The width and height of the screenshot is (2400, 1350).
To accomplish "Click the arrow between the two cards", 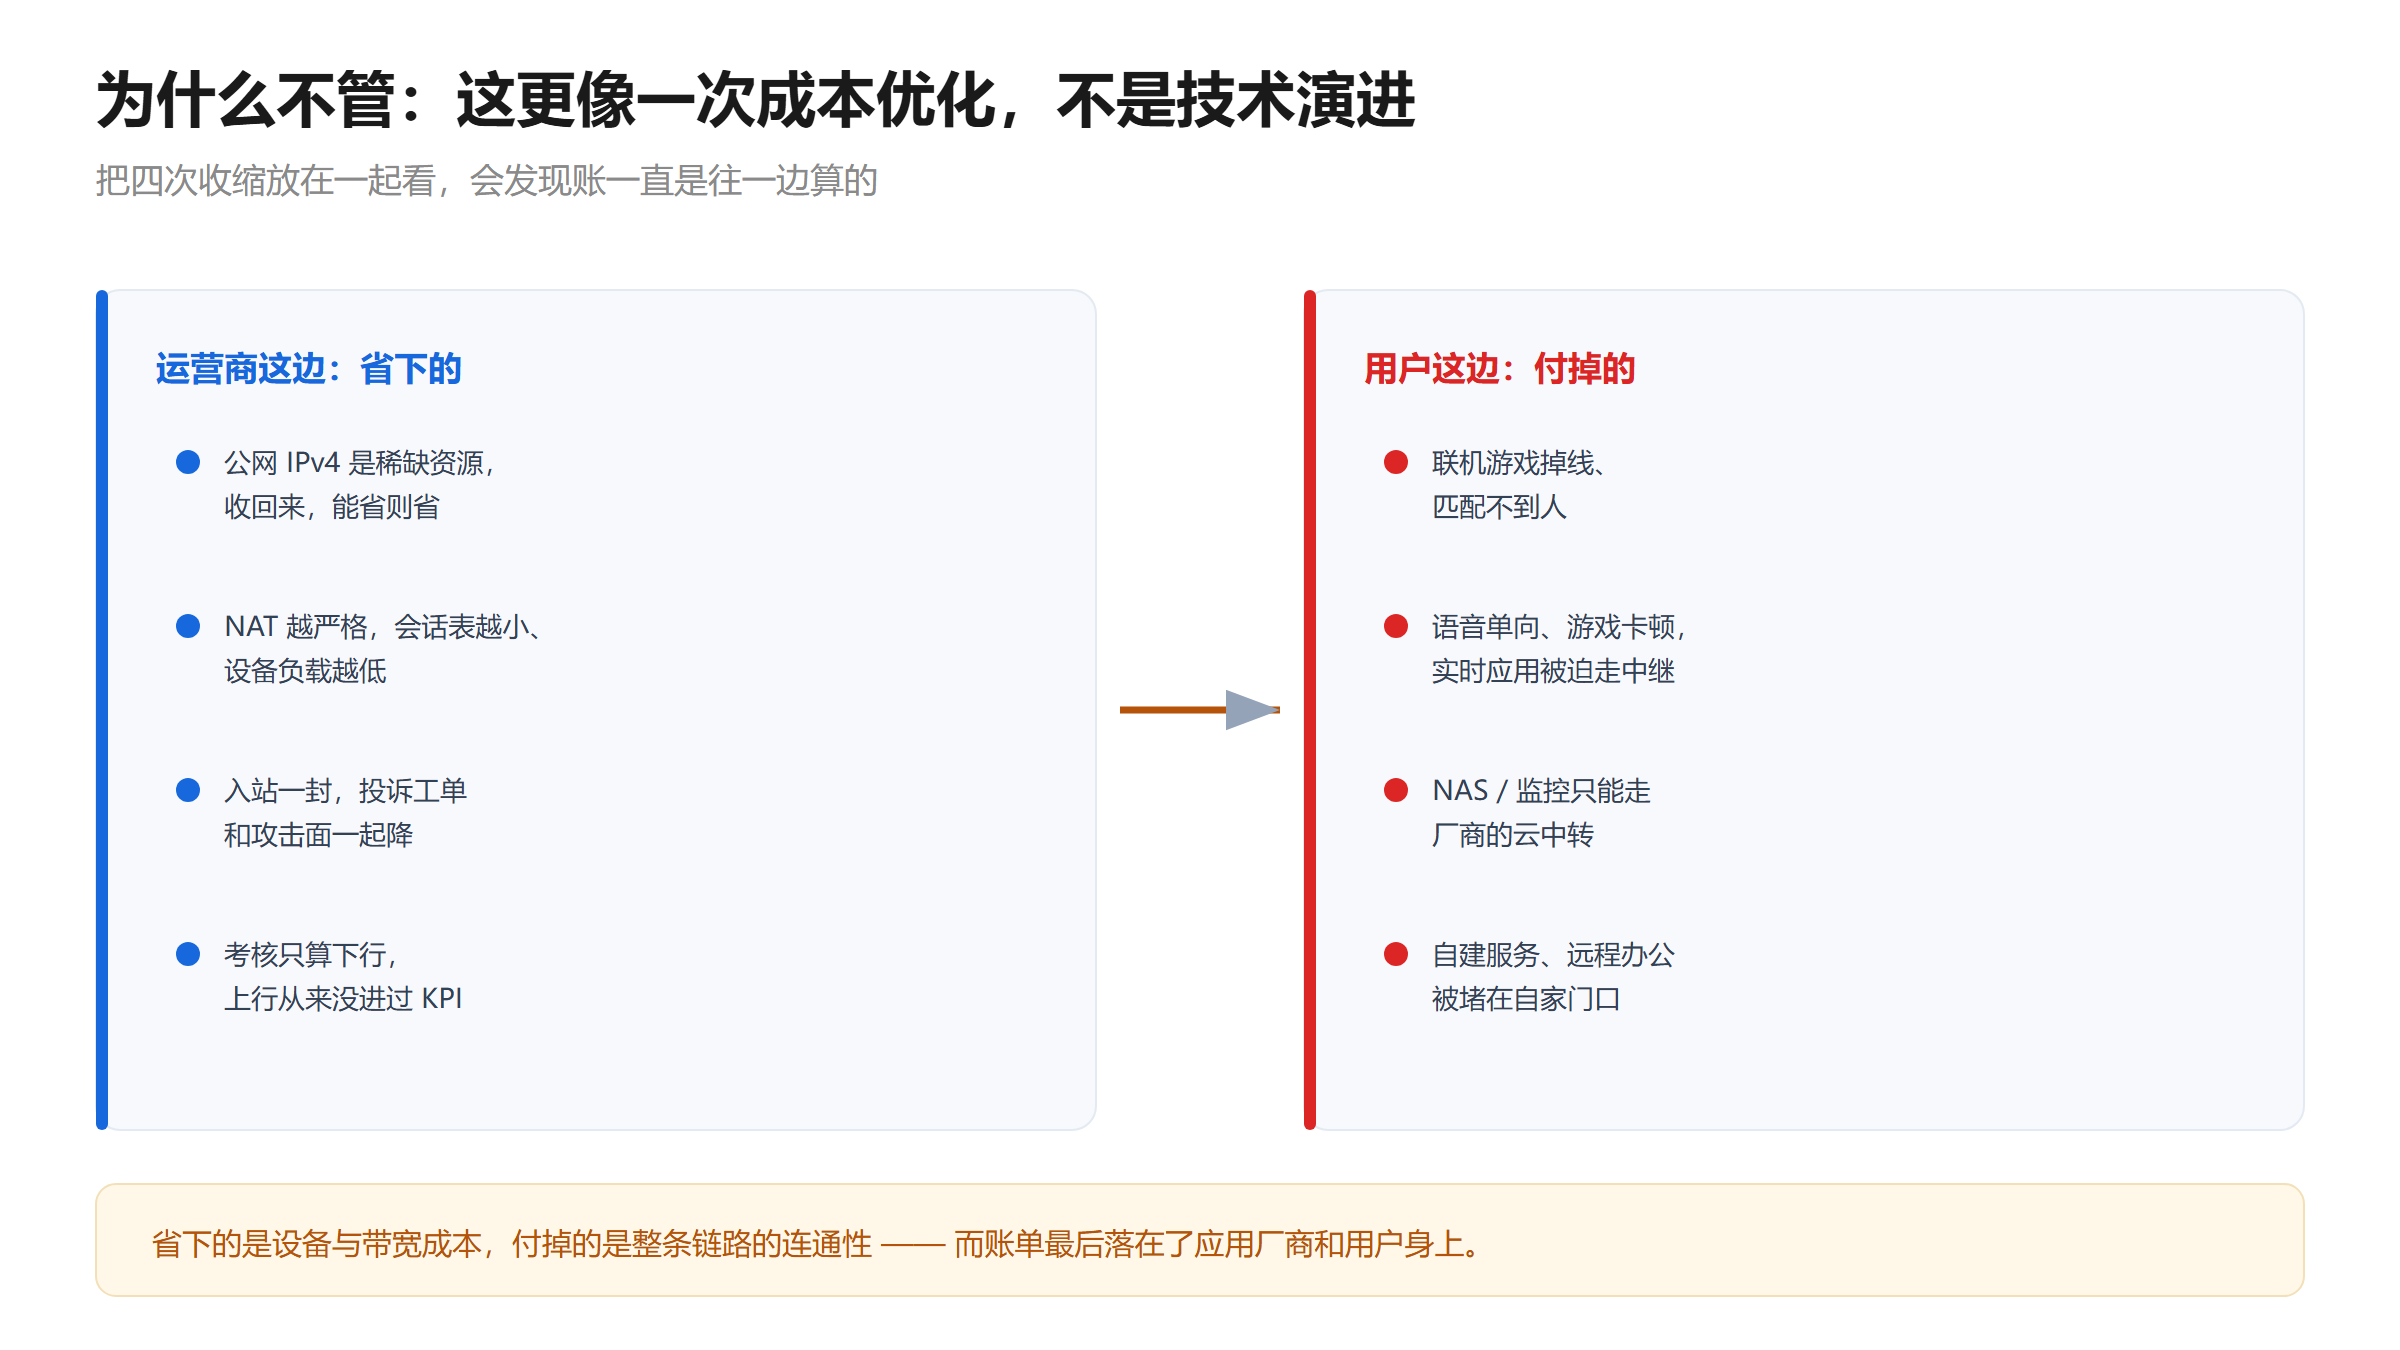I will 1200,710.
